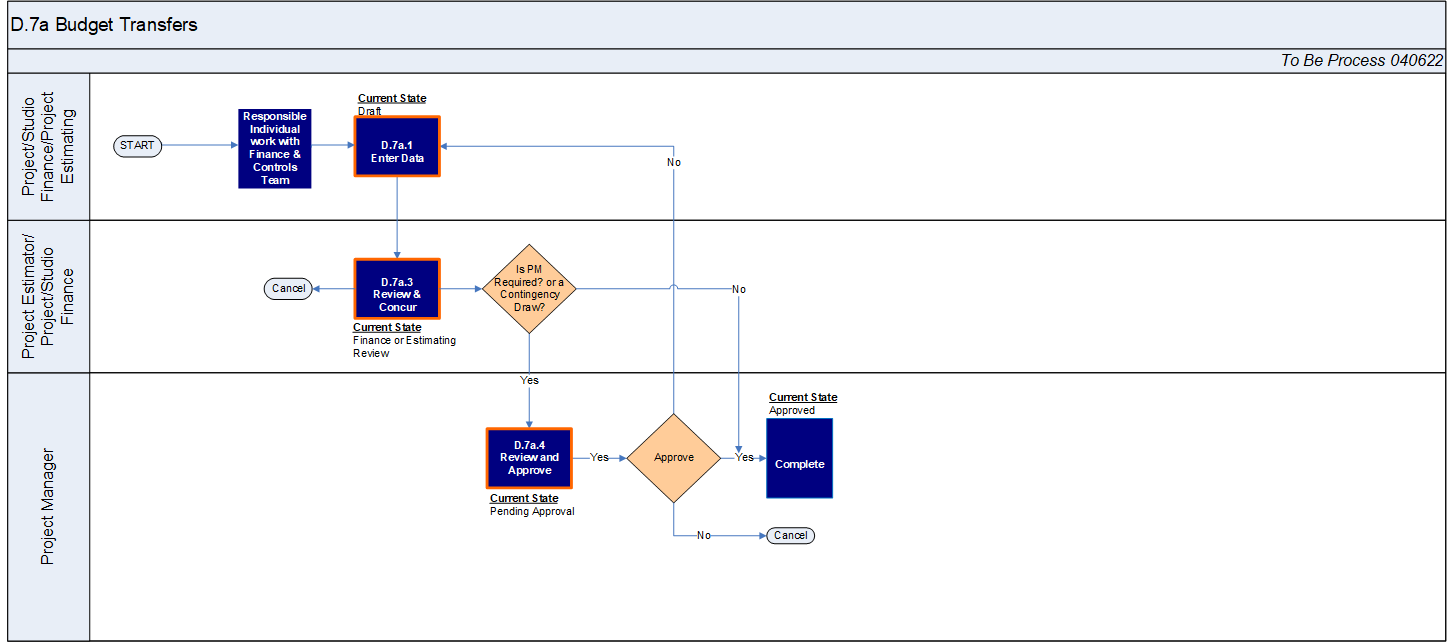Select the Project/Studio Finance/Project Estimating lane label

pyautogui.click(x=48, y=146)
